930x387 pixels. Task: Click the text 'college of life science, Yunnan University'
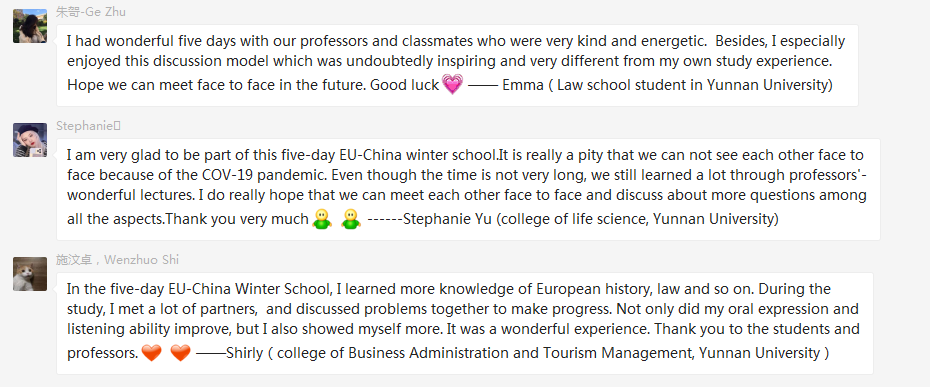637,219
